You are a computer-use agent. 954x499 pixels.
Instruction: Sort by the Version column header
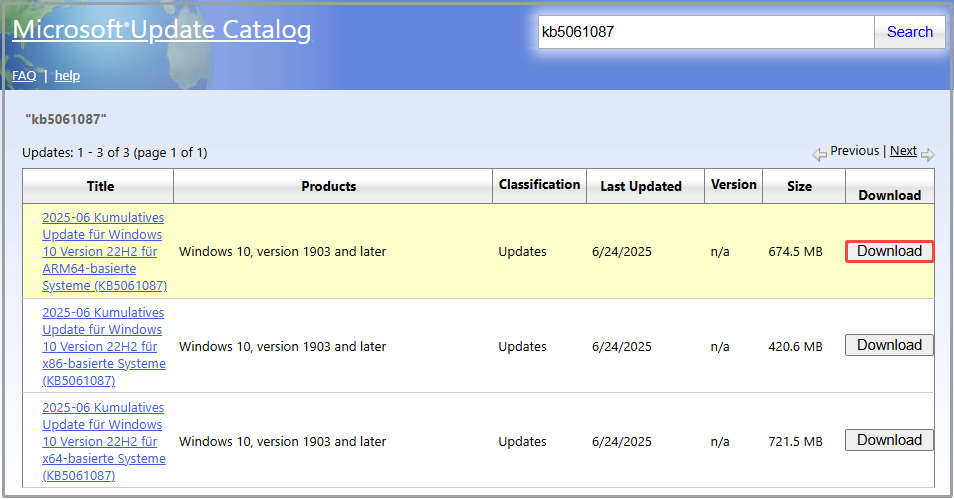[x=734, y=184]
